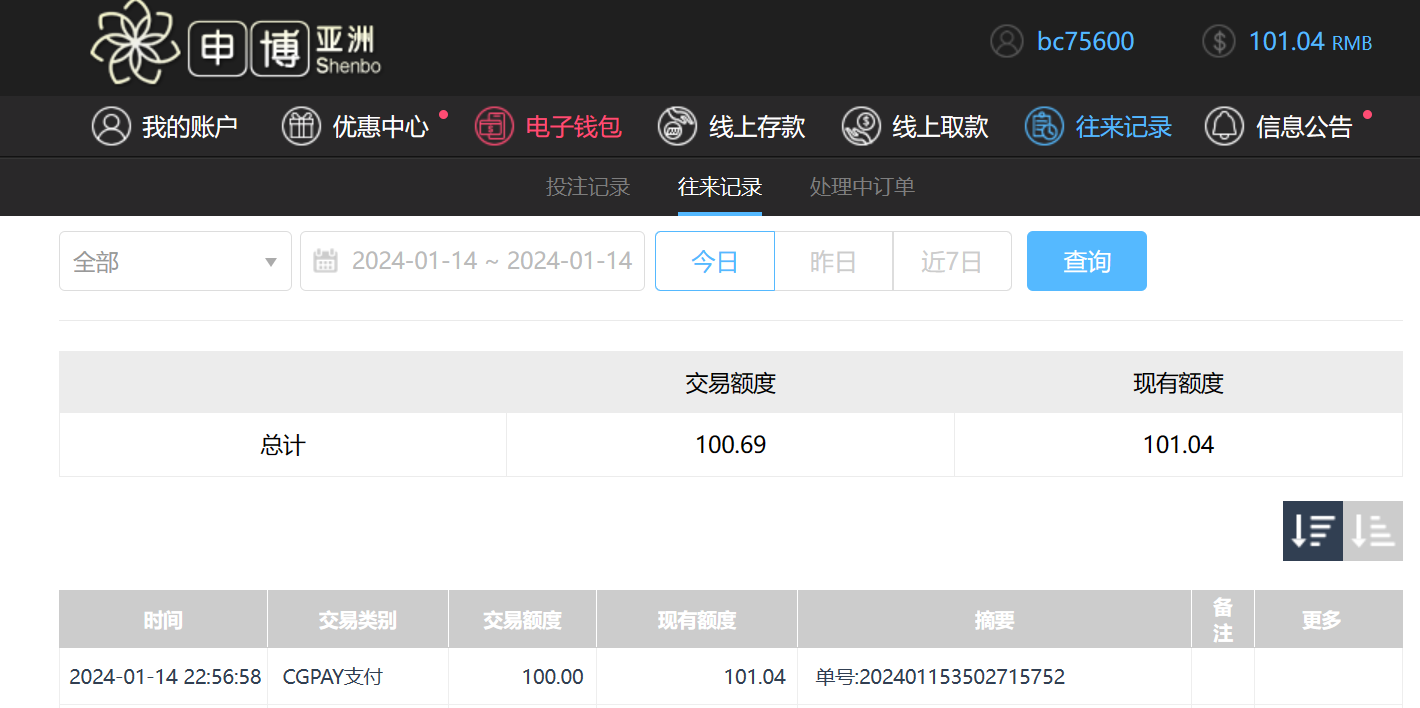Open the 2024-01-14 date range picker
This screenshot has height=708, width=1420.
pos(472,262)
